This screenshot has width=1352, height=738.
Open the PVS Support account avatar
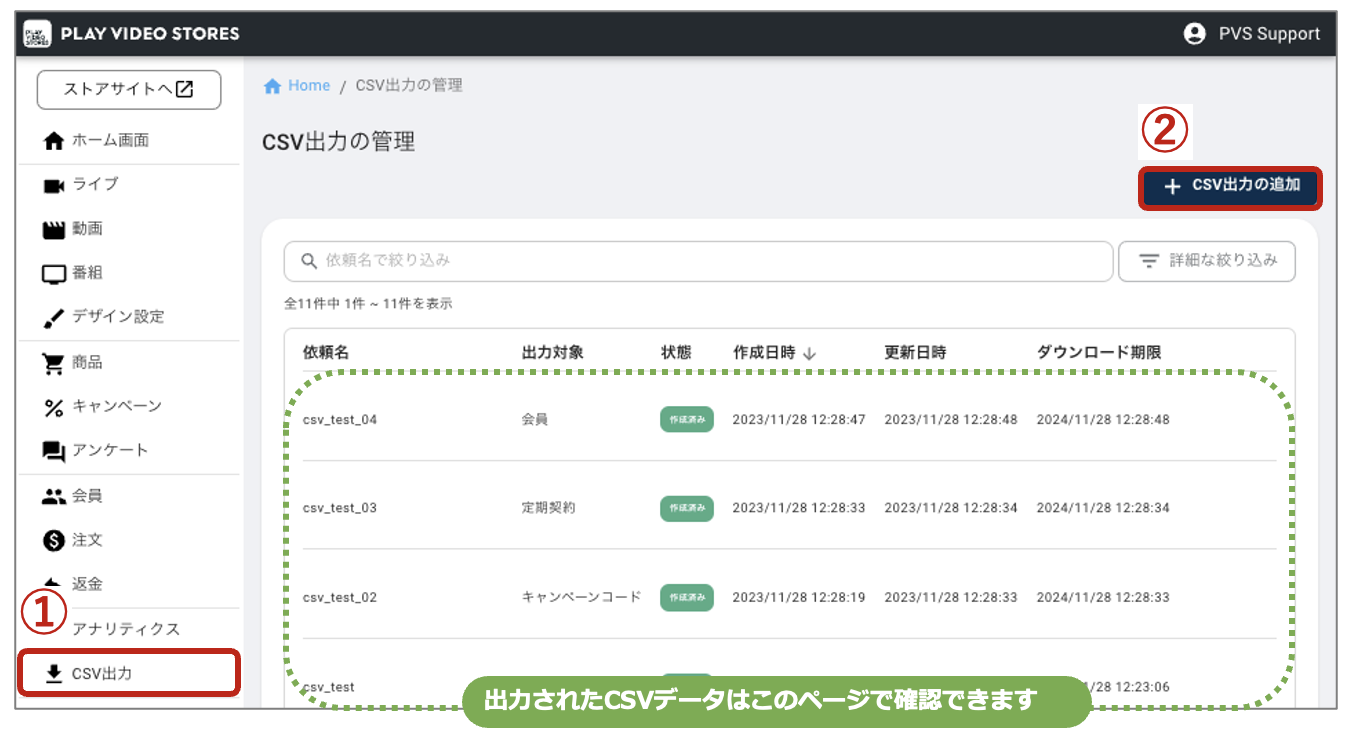1194,34
